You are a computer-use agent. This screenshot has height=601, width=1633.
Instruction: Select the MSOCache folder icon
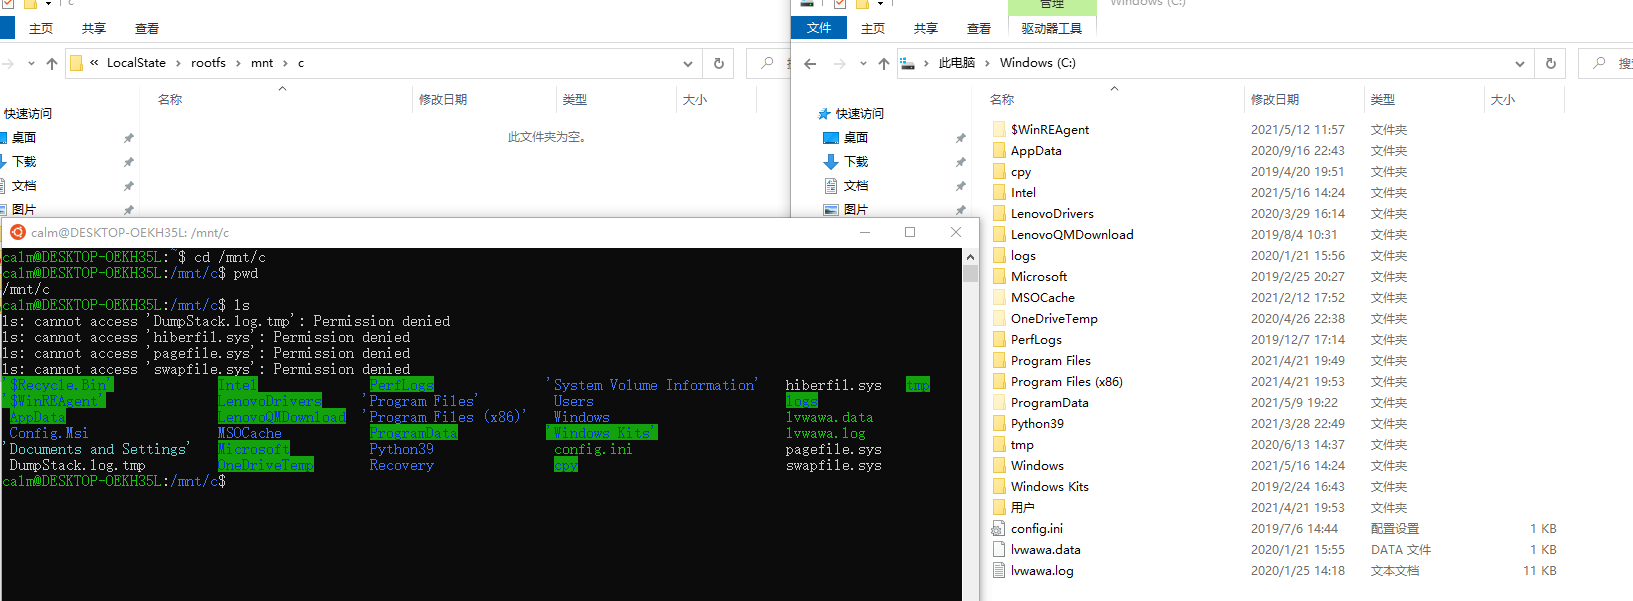998,298
